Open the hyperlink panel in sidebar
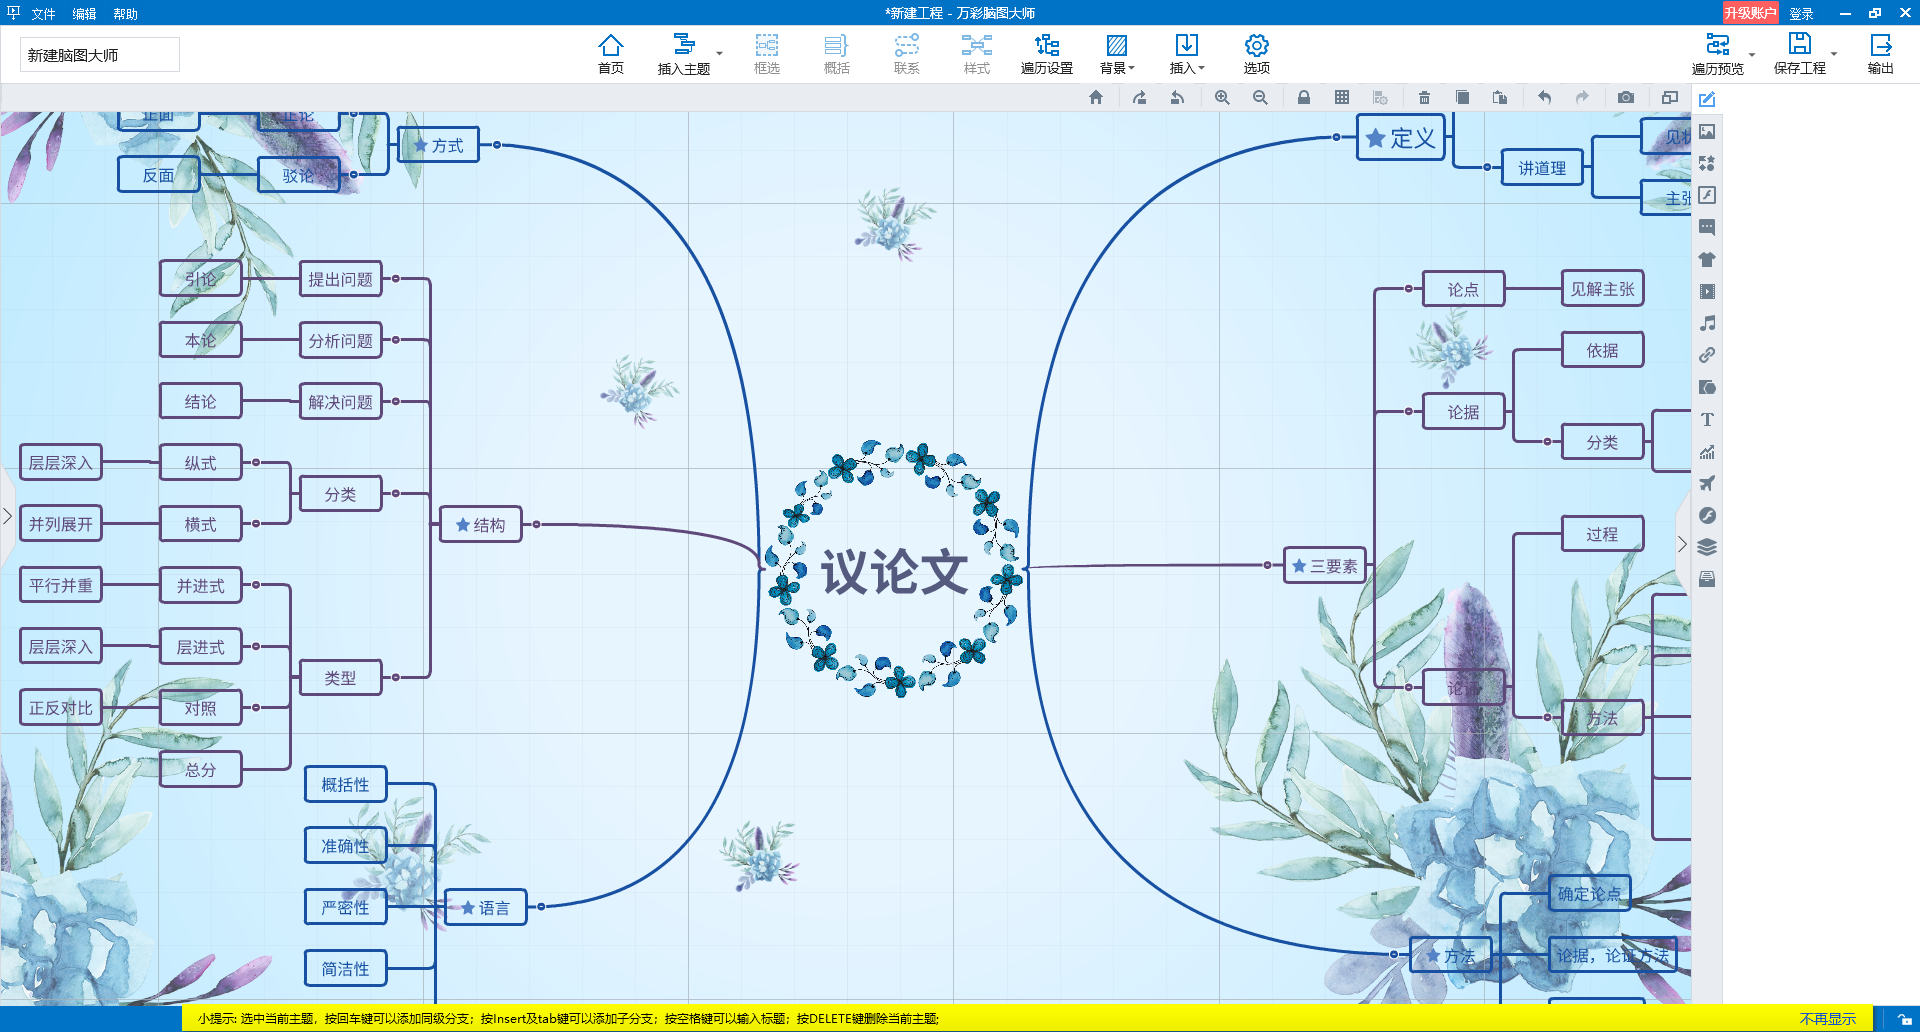The width and height of the screenshot is (1920, 1032). tap(1707, 355)
